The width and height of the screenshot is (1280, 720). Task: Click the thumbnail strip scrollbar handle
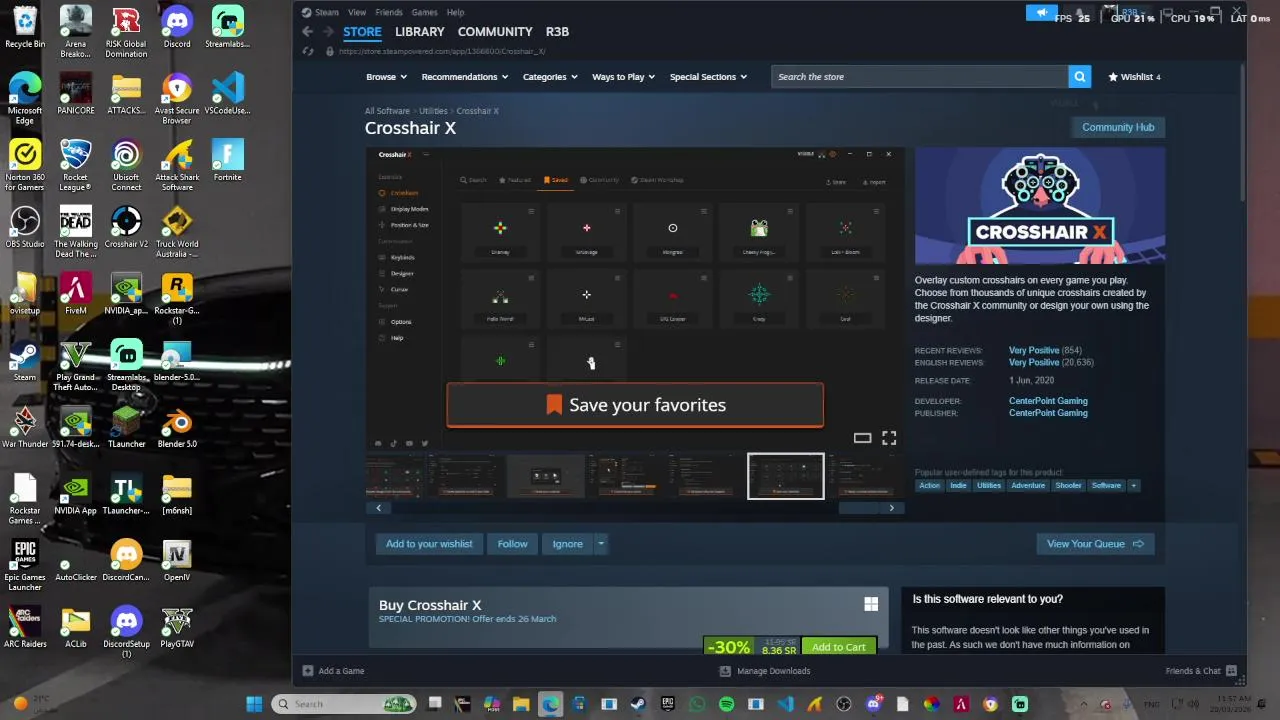click(858, 508)
